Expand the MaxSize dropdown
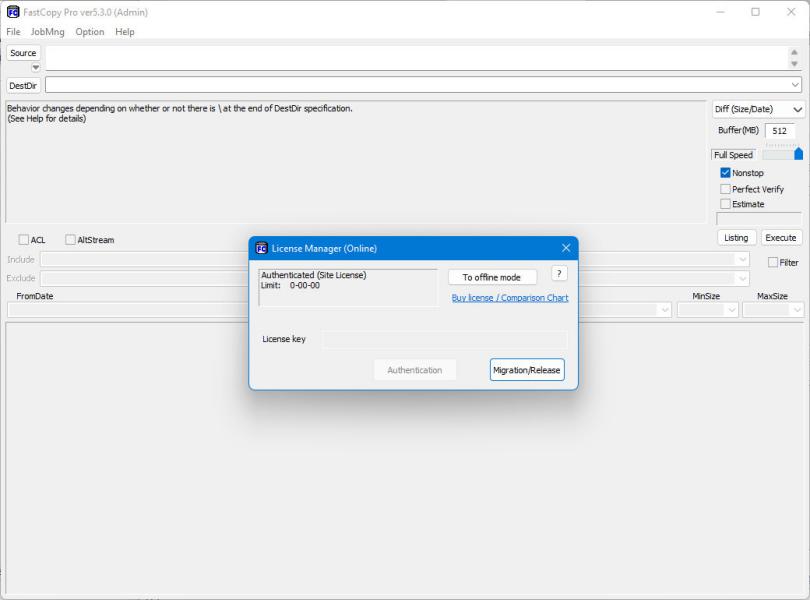Screen dimensions: 810x600 point(797,310)
